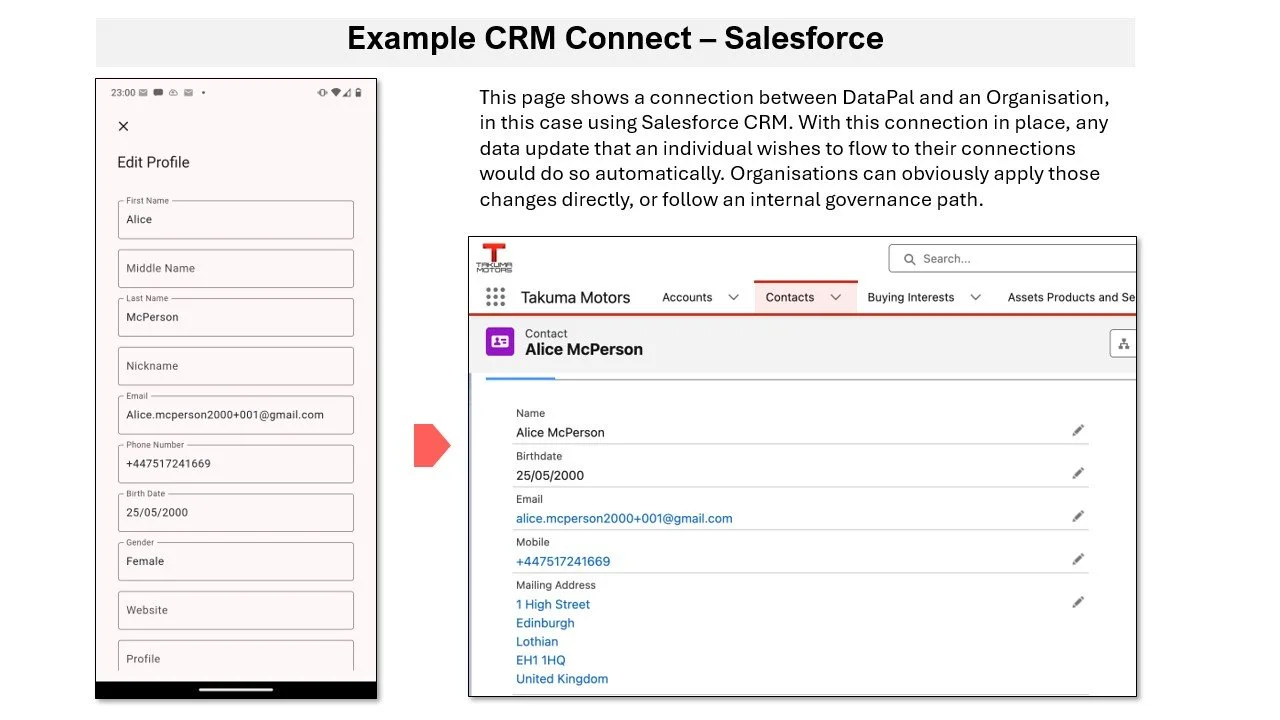Click the Name value Alice McPerson
The width and height of the screenshot is (1280, 720).
tap(560, 432)
